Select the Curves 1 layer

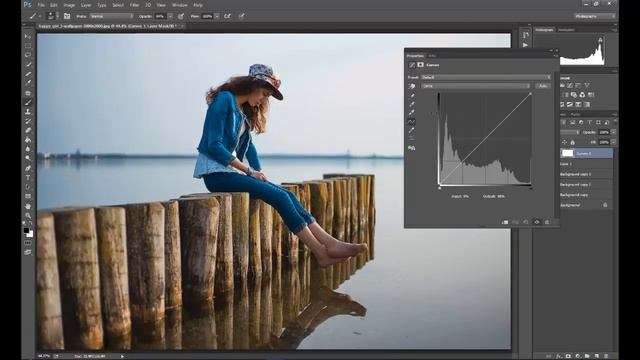(587, 153)
